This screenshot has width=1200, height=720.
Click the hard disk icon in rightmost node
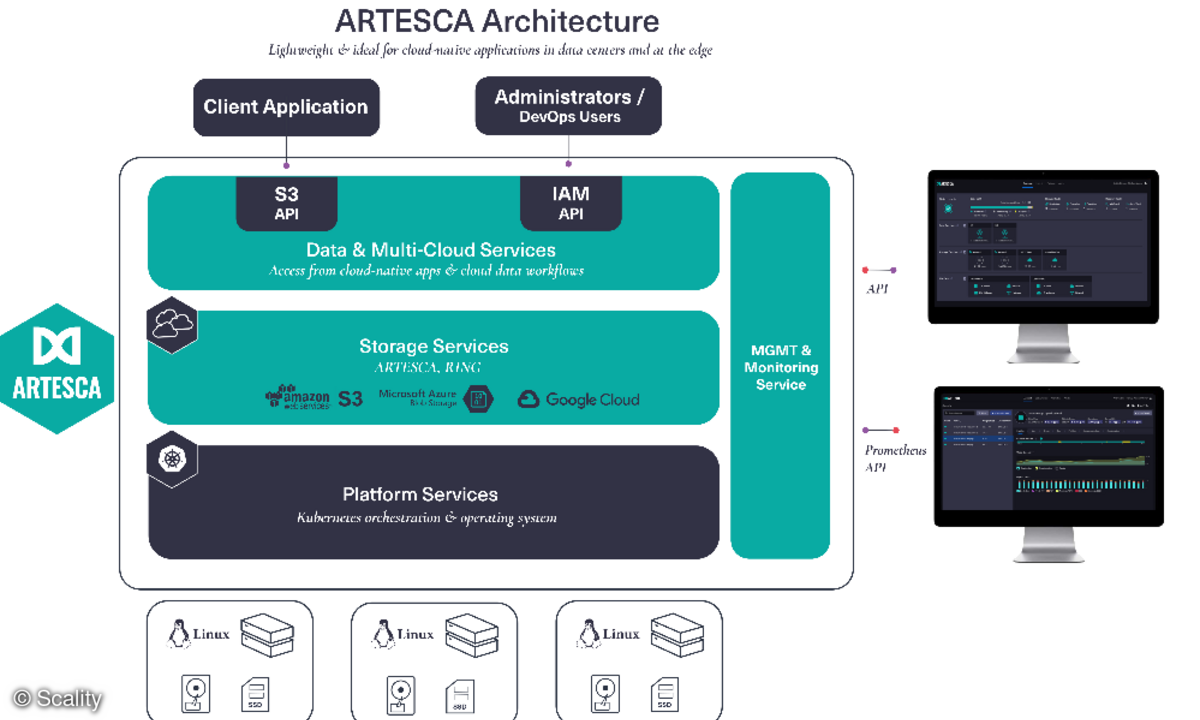pos(605,694)
